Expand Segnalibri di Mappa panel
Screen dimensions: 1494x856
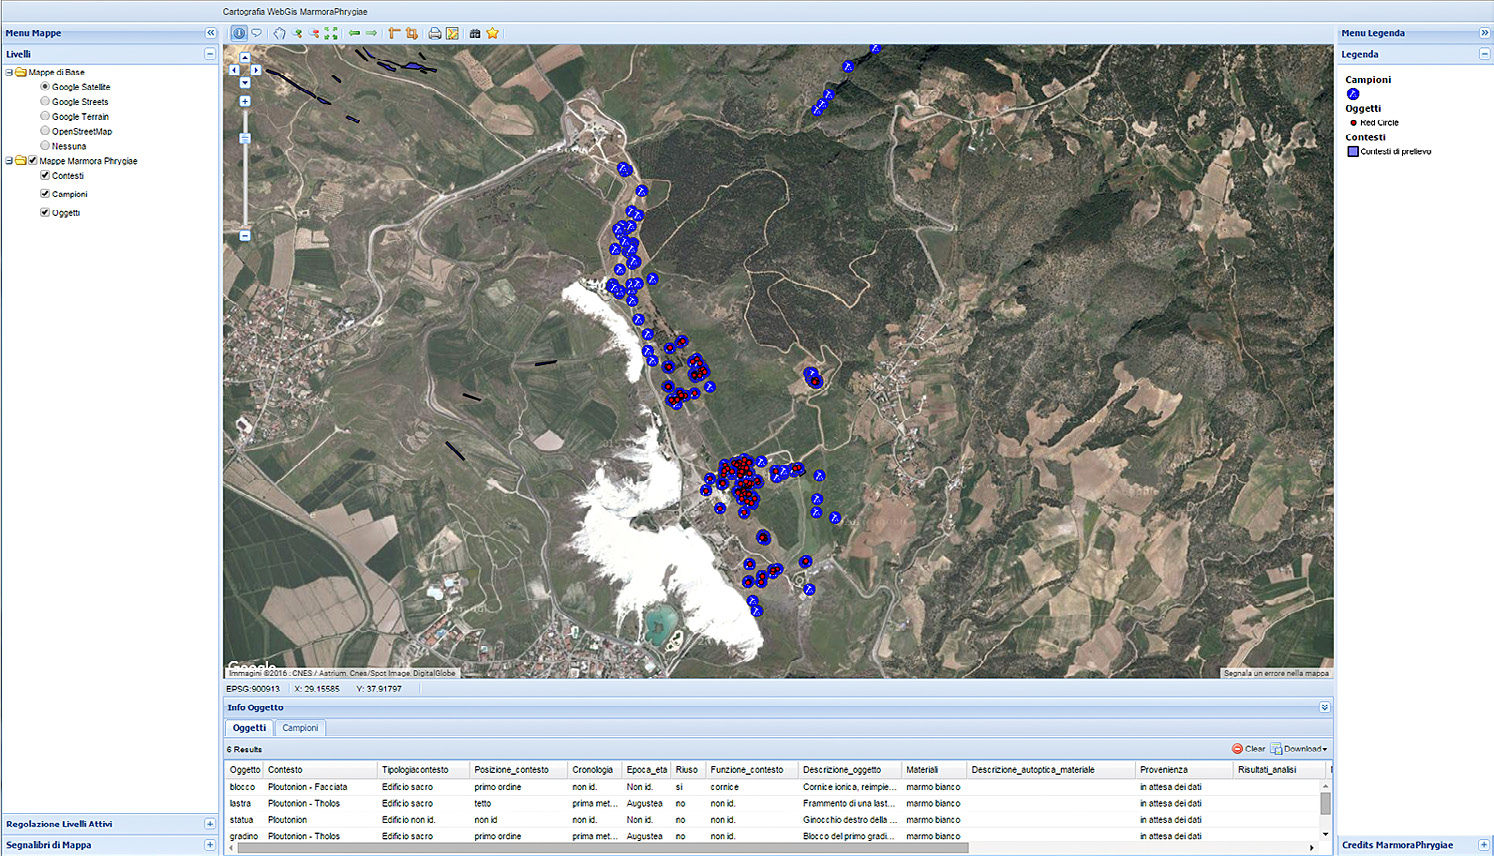[210, 845]
